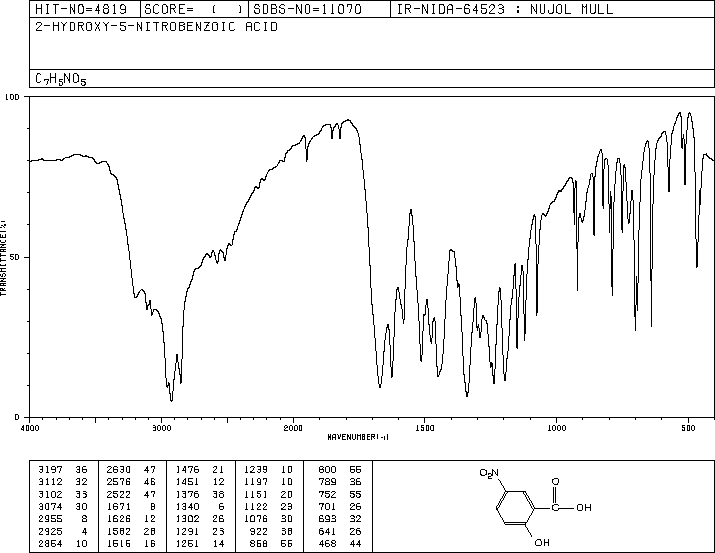Screen dimensions: 715x553
Task: Select peak table entry 1261
Action: pyautogui.click(x=187, y=544)
